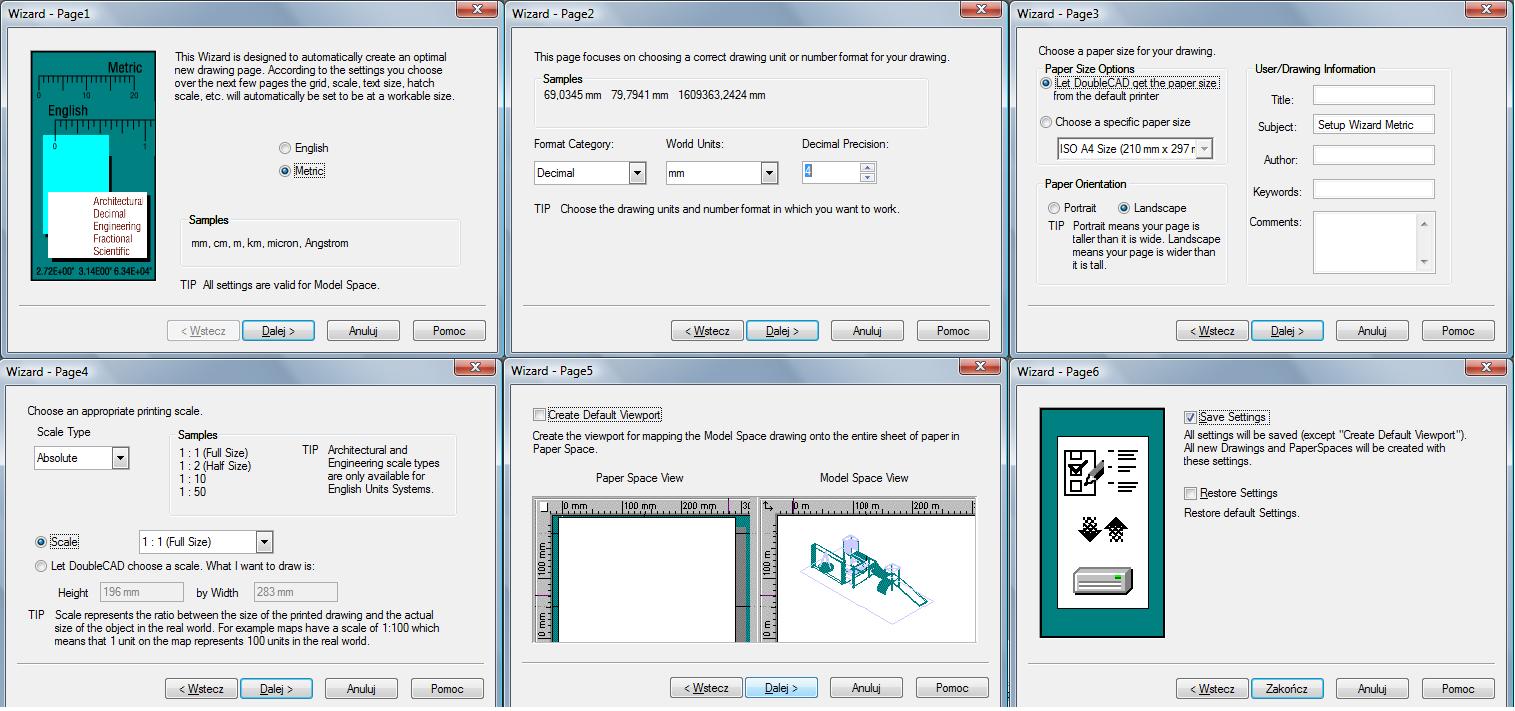The width and height of the screenshot is (1515, 711).
Task: Open the Format Category dropdown
Action: tap(637, 173)
